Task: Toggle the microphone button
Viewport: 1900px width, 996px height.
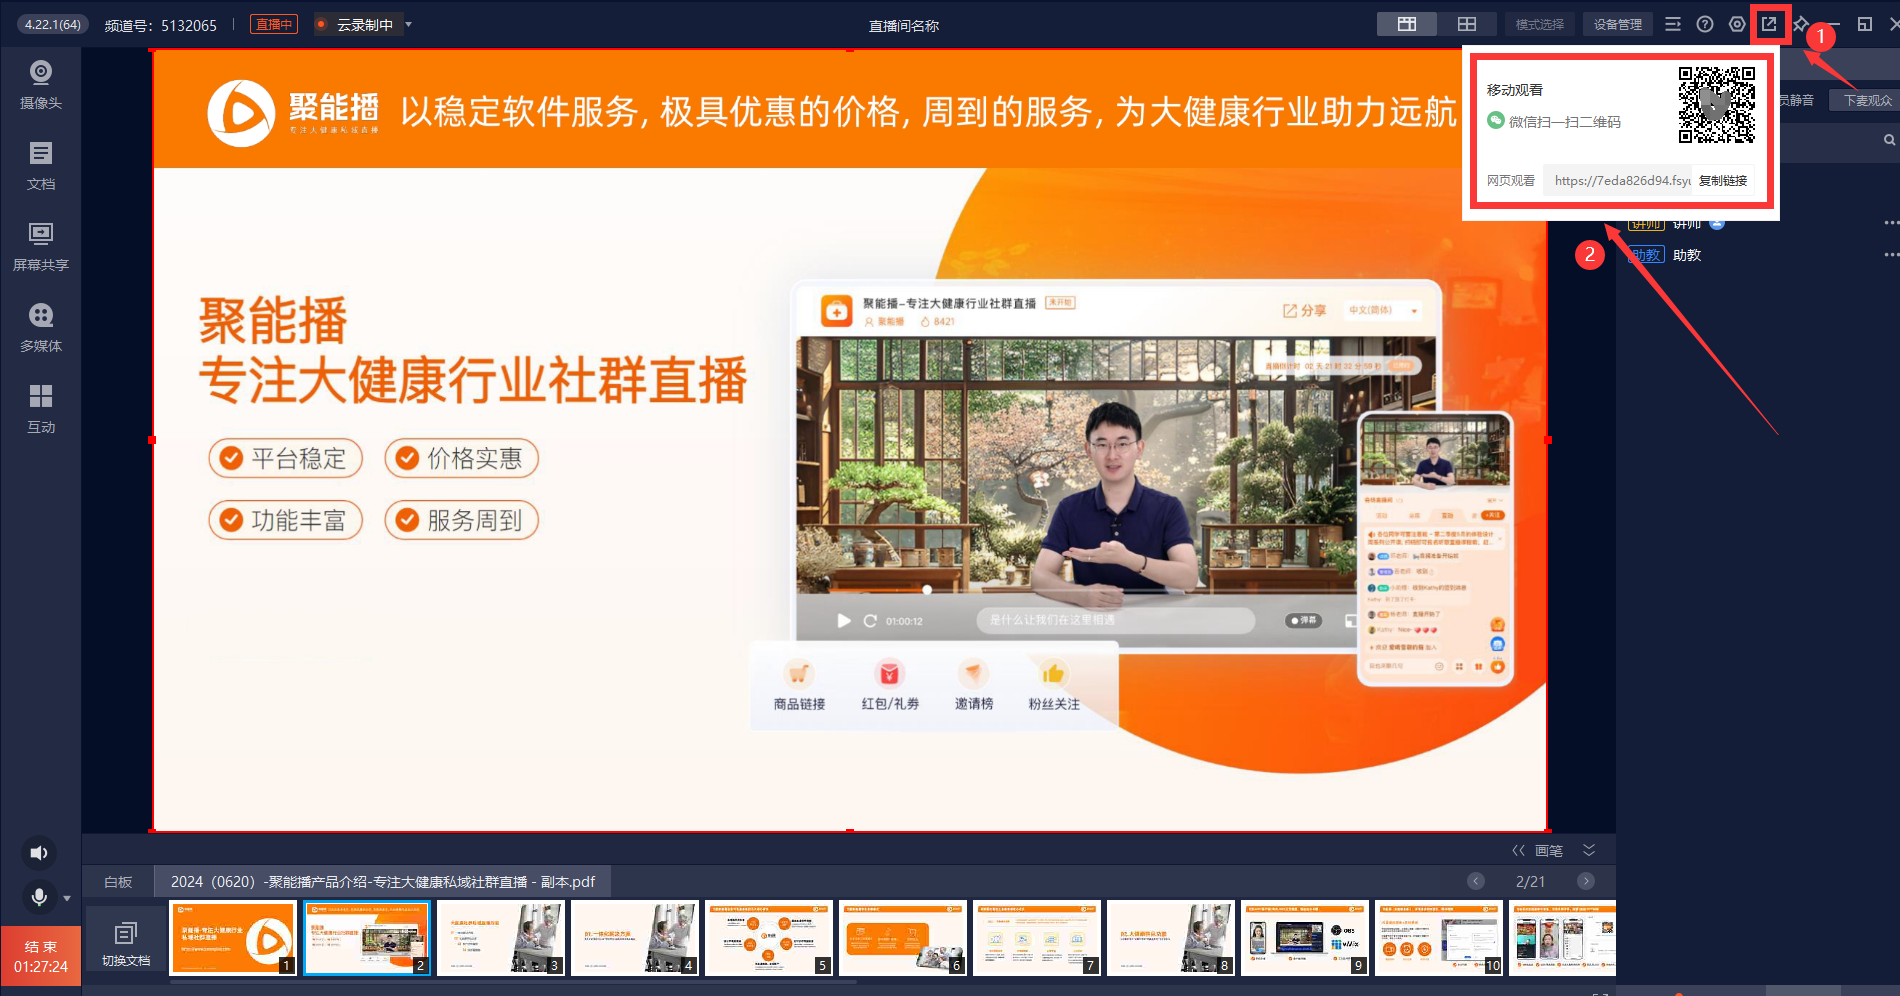Action: click(39, 897)
